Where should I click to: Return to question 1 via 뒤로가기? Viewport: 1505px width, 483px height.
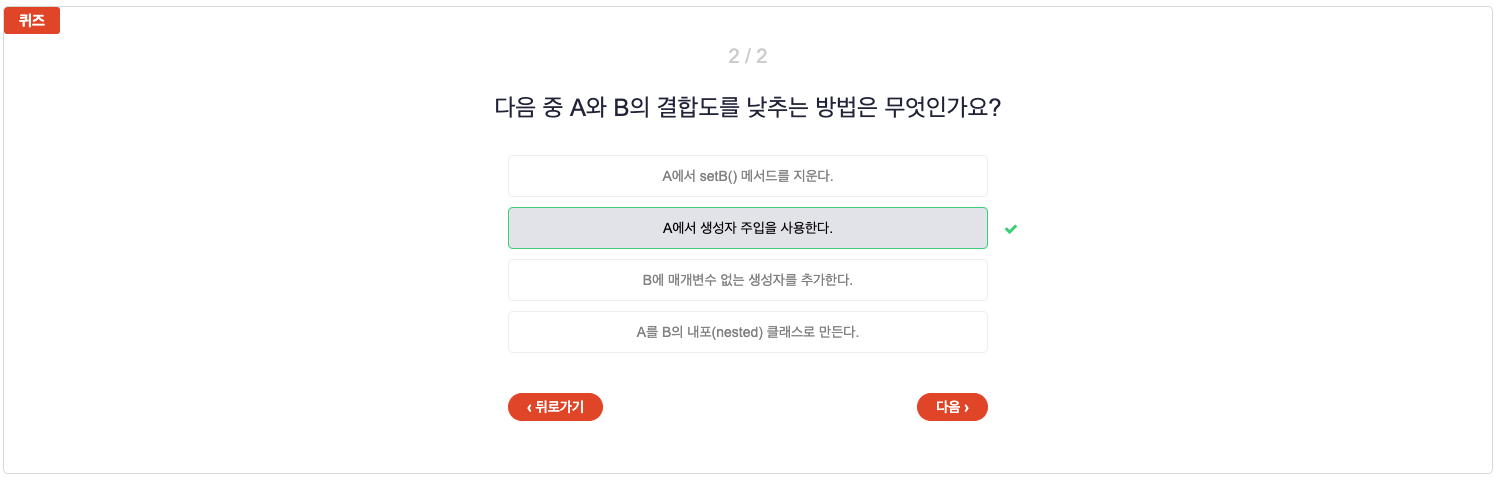pos(555,407)
